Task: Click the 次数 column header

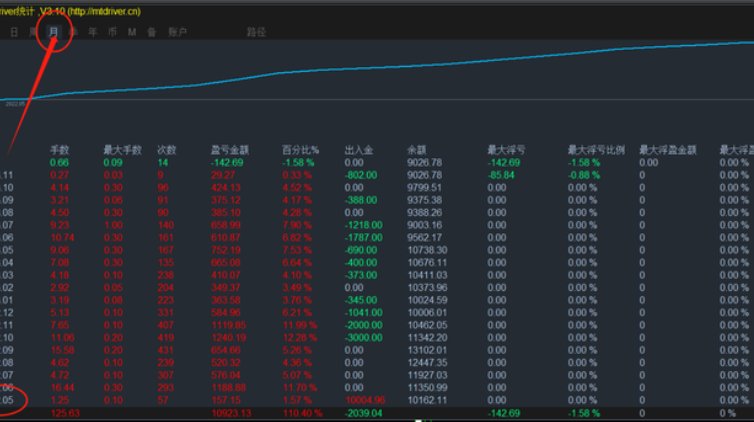Action: [x=167, y=150]
